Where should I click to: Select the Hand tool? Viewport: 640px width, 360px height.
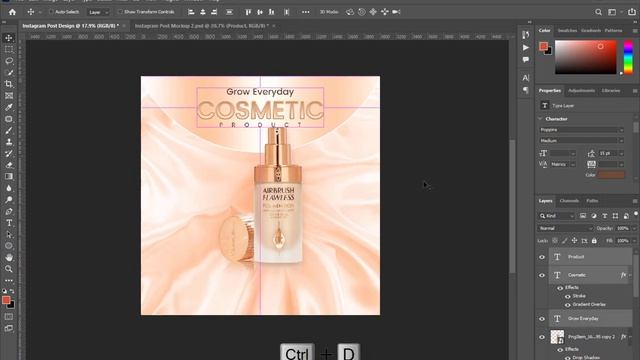[x=9, y=258]
